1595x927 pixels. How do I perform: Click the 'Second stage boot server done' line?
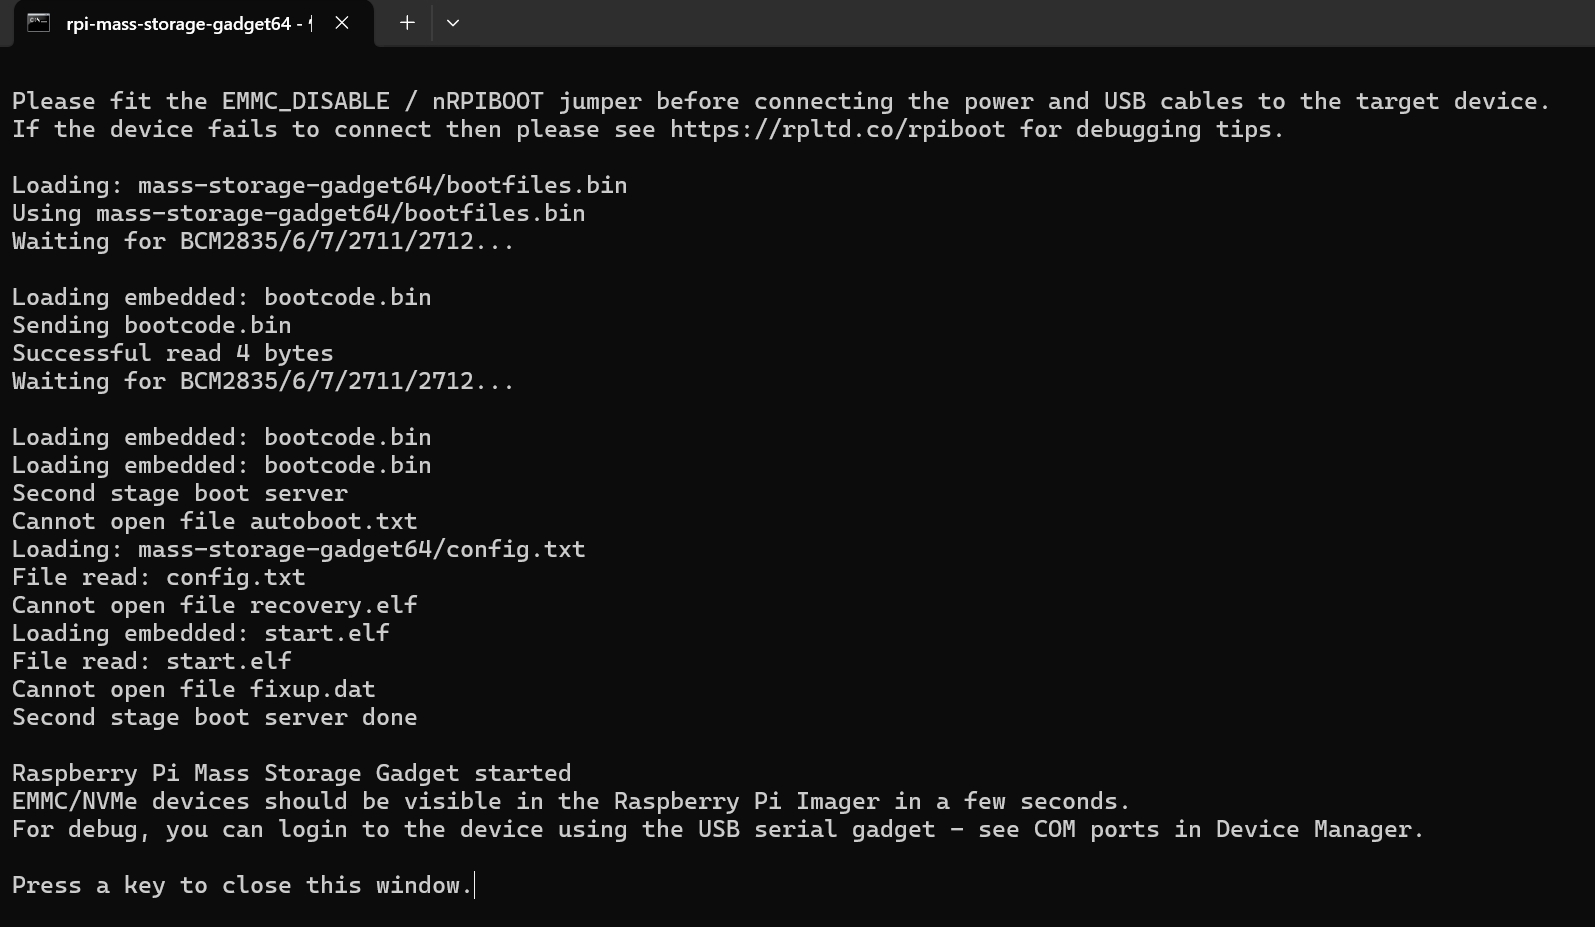click(214, 718)
